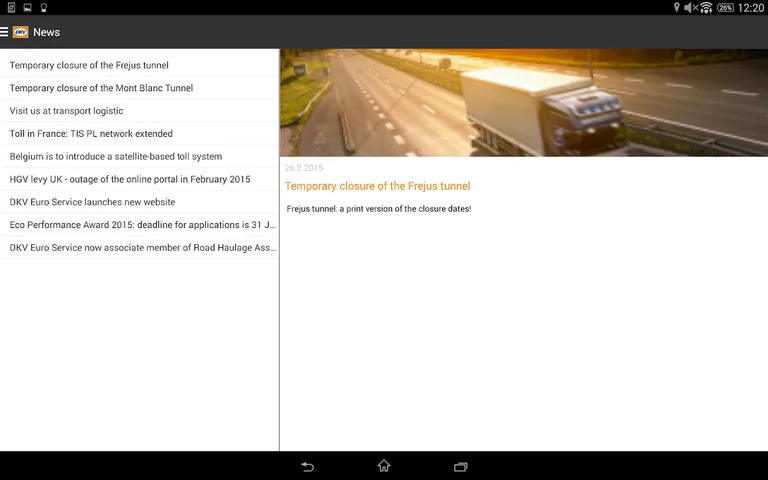This screenshot has width=768, height=480.
Task: Tap the lightbulb notification icon
Action: click(x=44, y=7)
